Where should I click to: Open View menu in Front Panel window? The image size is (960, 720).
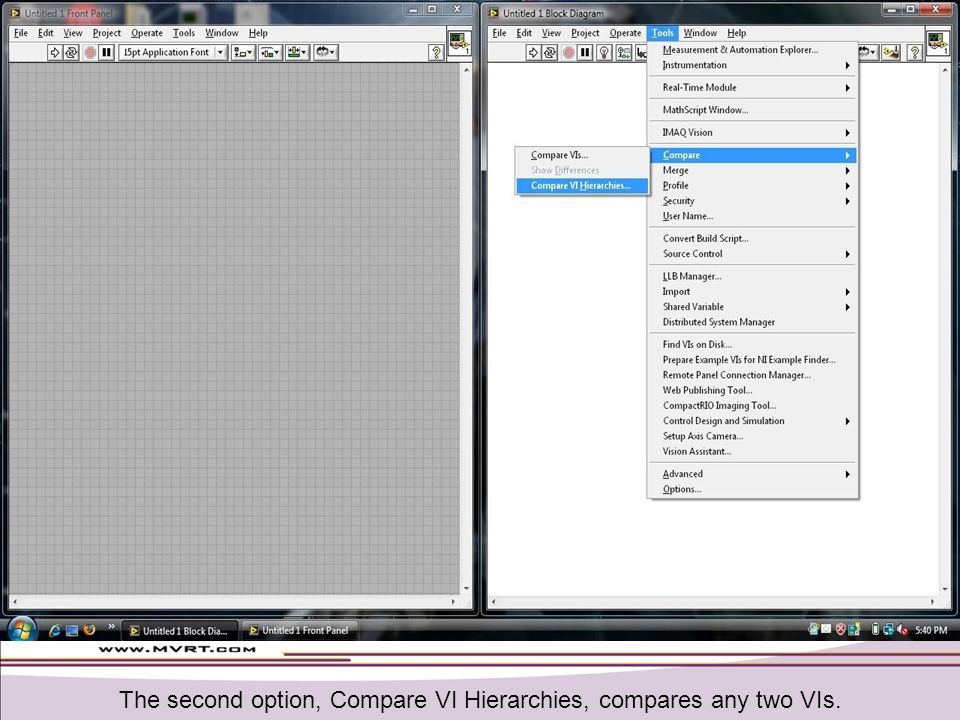pos(73,33)
